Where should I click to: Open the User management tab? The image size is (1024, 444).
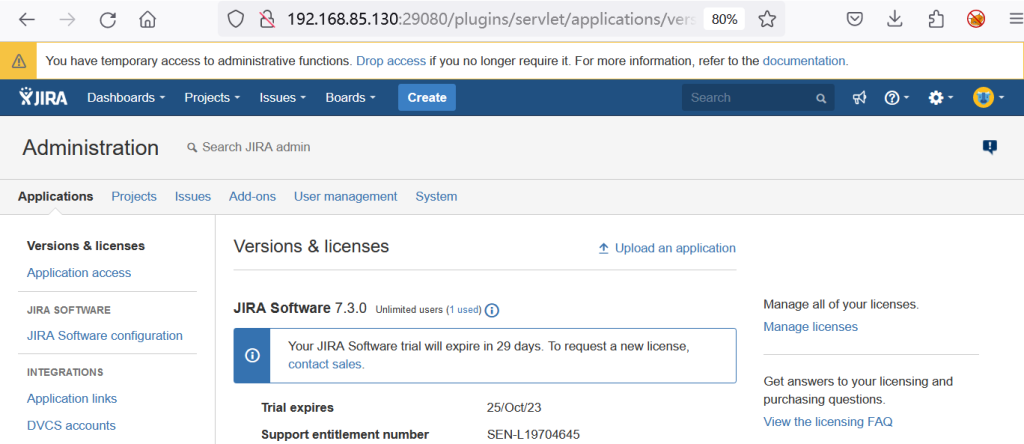(x=345, y=196)
